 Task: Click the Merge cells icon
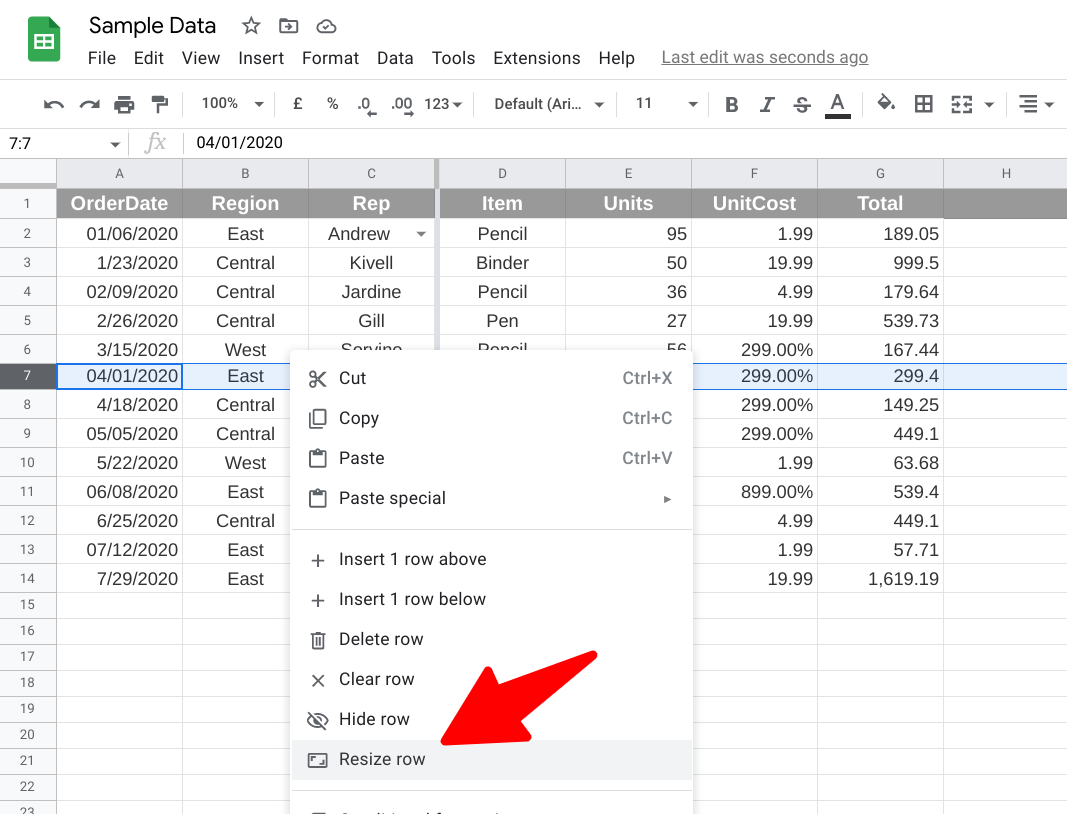coord(962,104)
